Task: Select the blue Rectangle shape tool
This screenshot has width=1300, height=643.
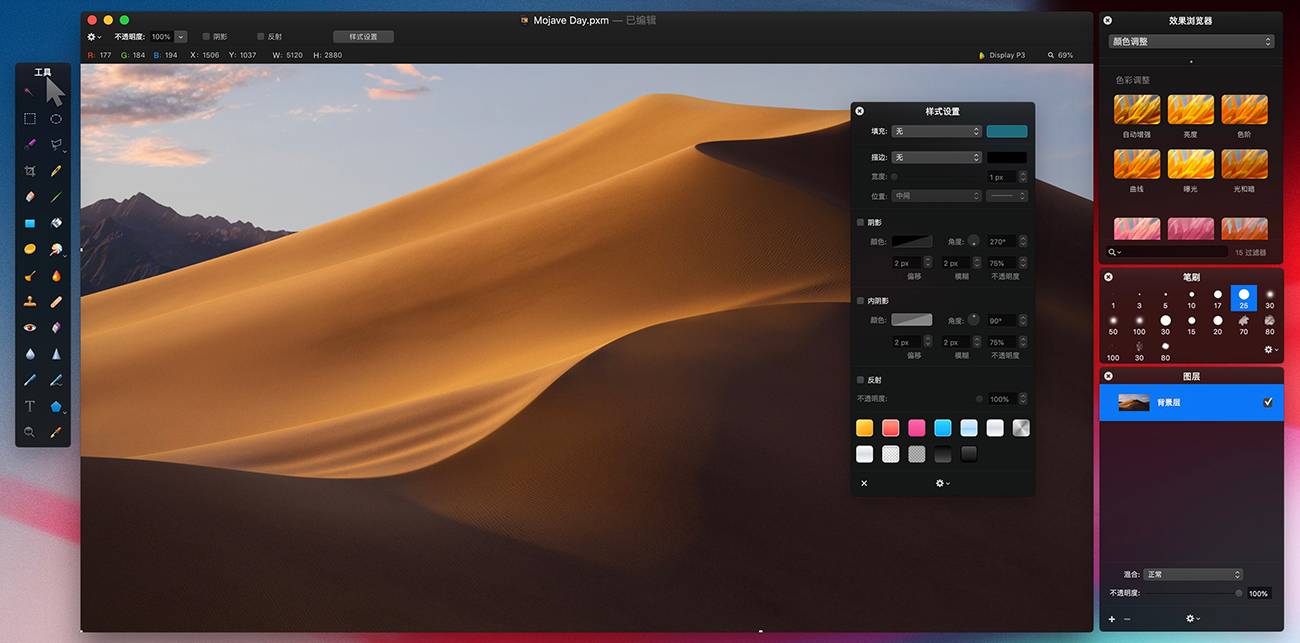Action: [x=30, y=223]
